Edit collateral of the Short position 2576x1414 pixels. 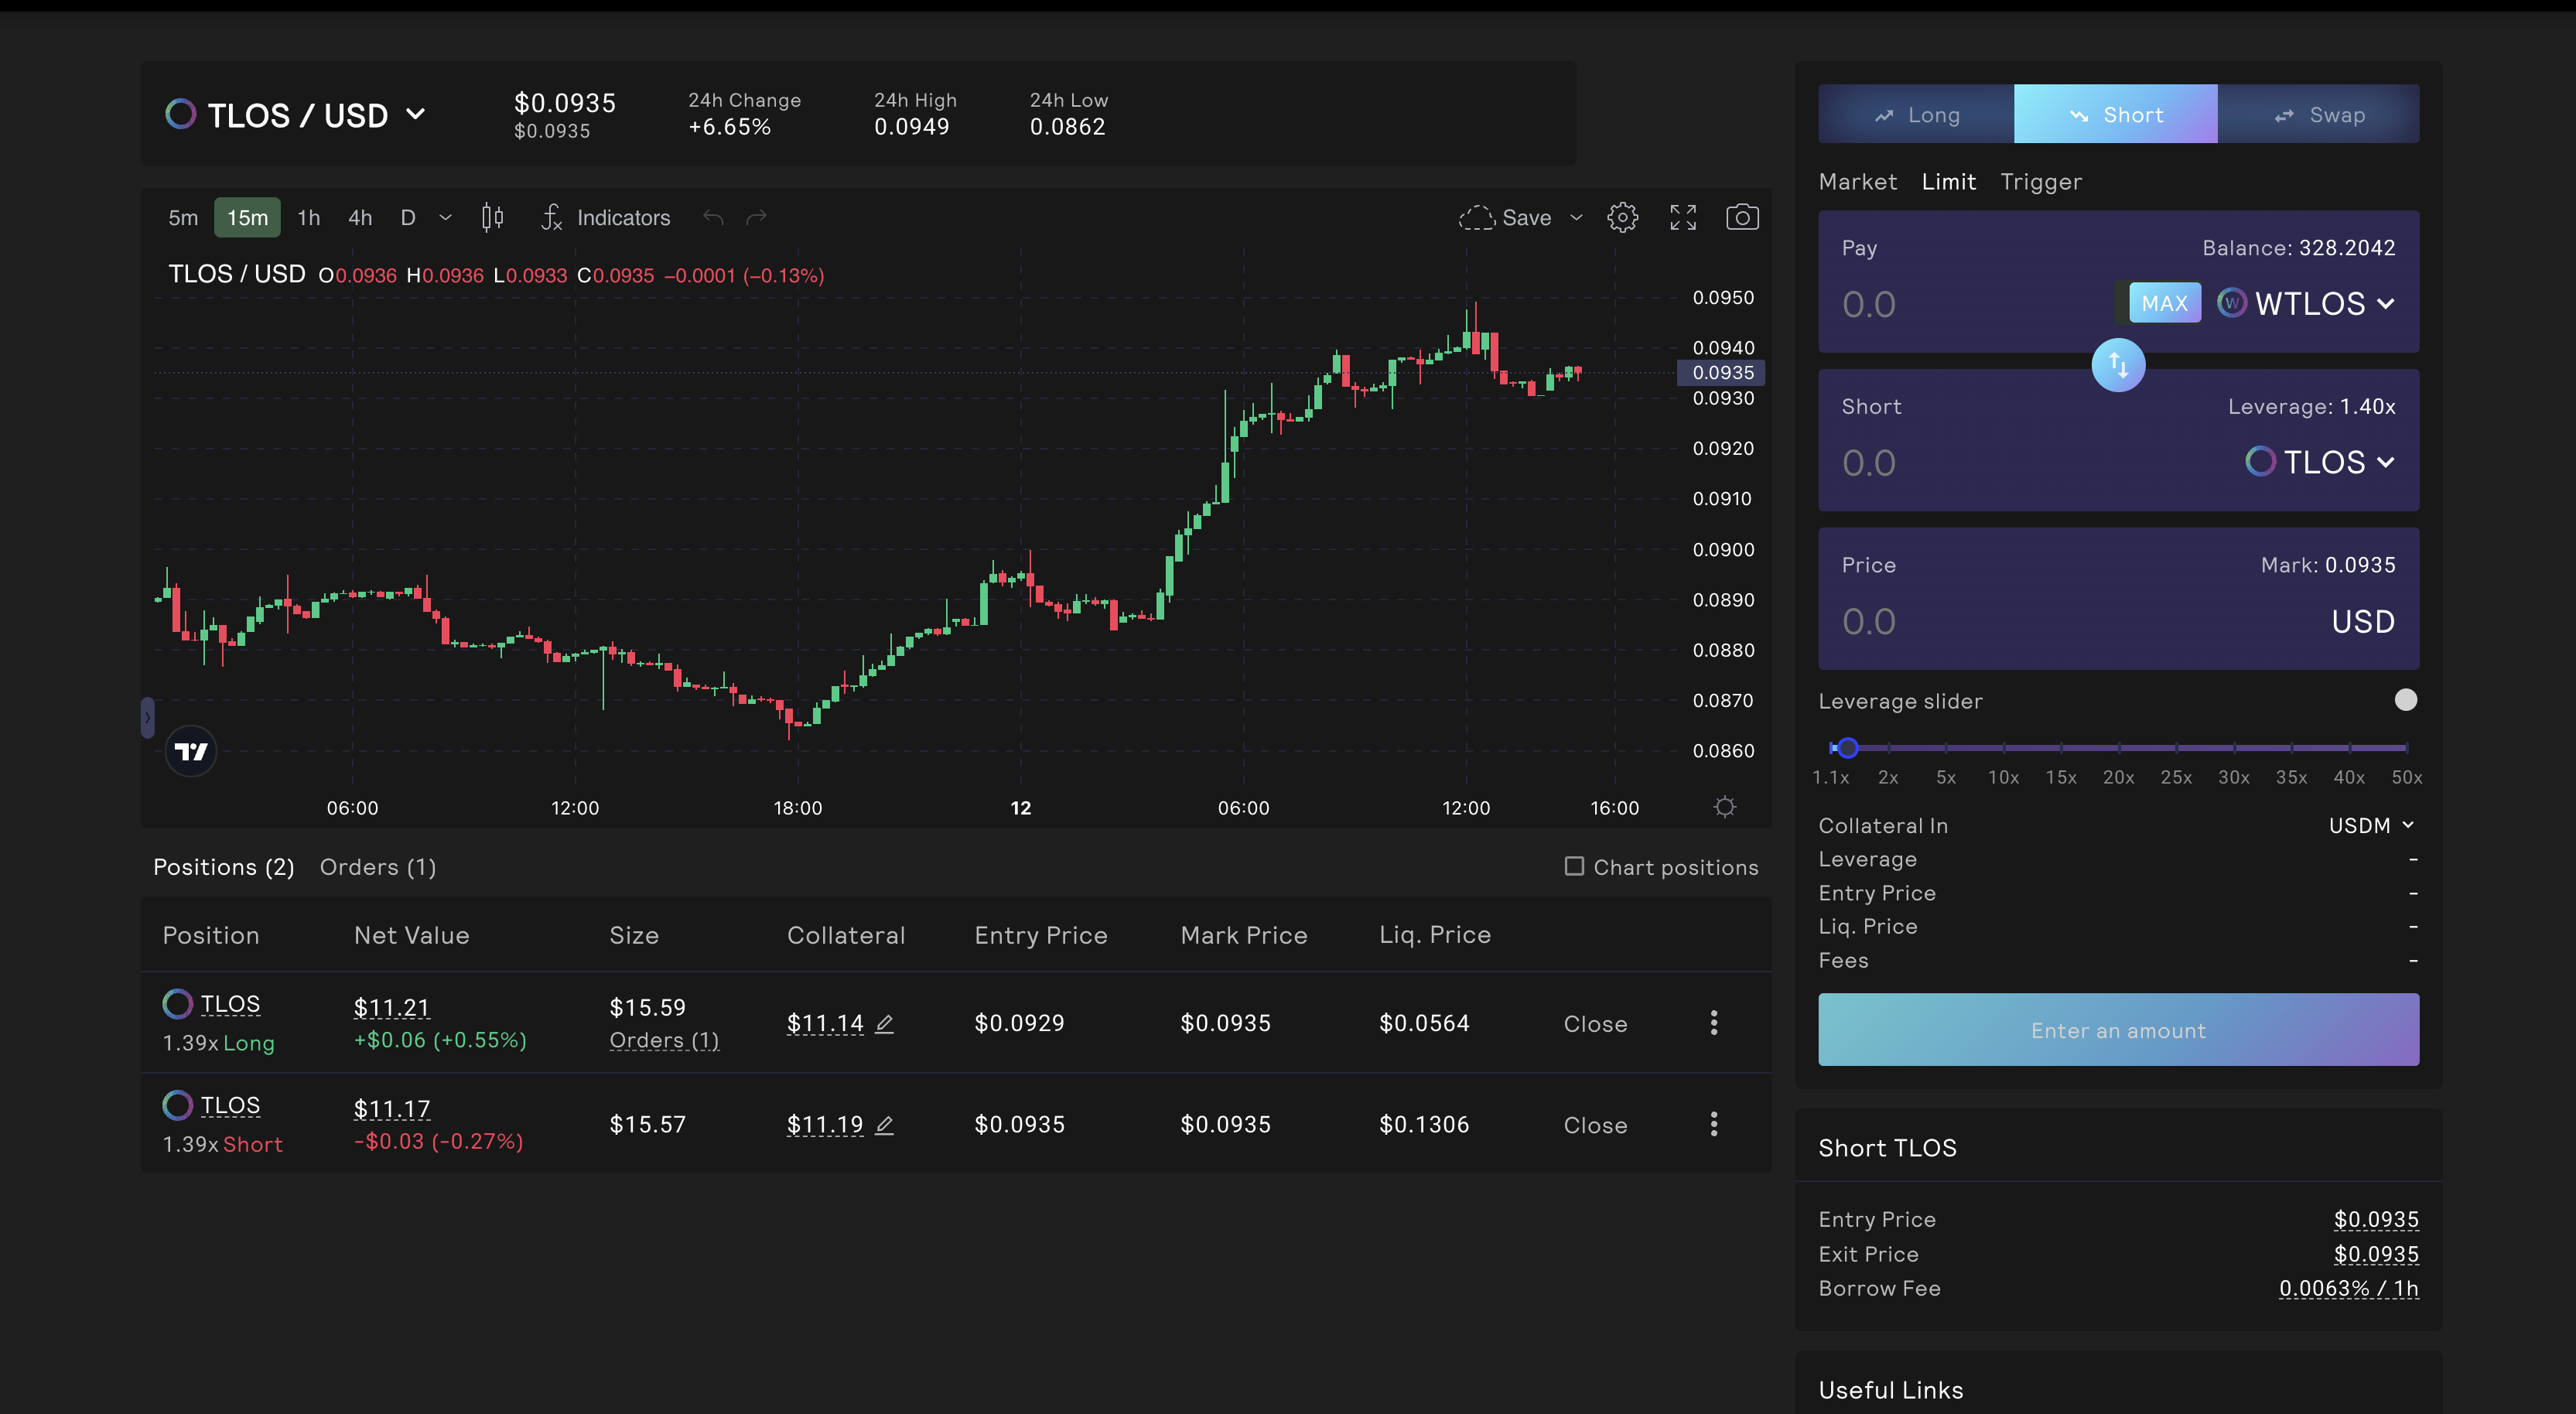tap(884, 1125)
